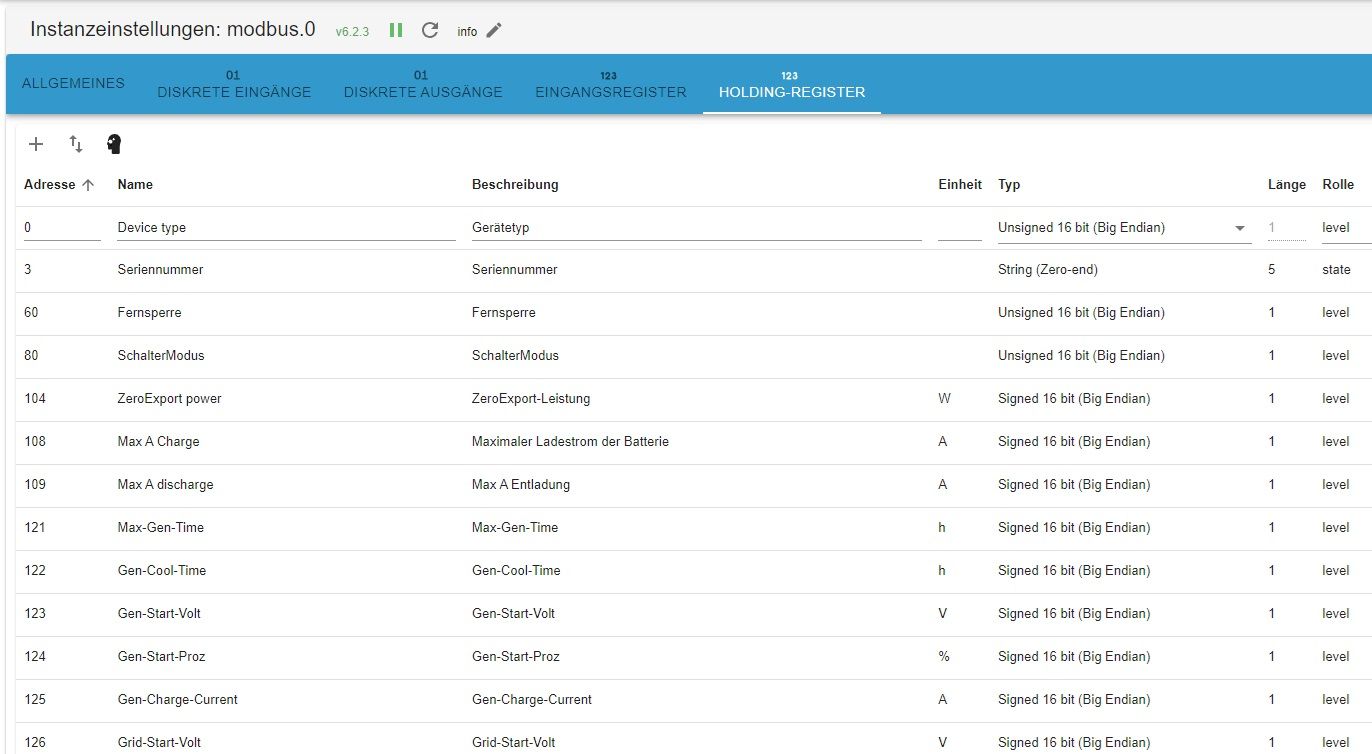Select address 126 cell
The height and width of the screenshot is (754, 1372).
tap(35, 743)
